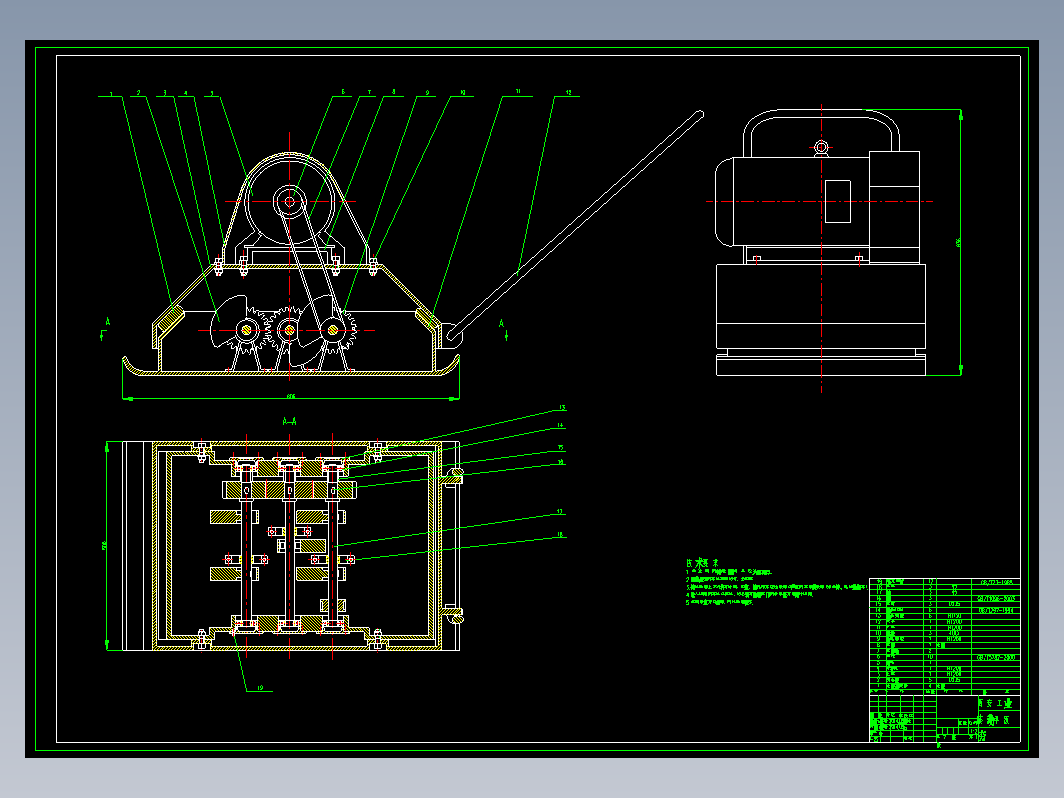The image size is (1064, 798).
Task: Select part callout number 13 label
Action: (562, 408)
